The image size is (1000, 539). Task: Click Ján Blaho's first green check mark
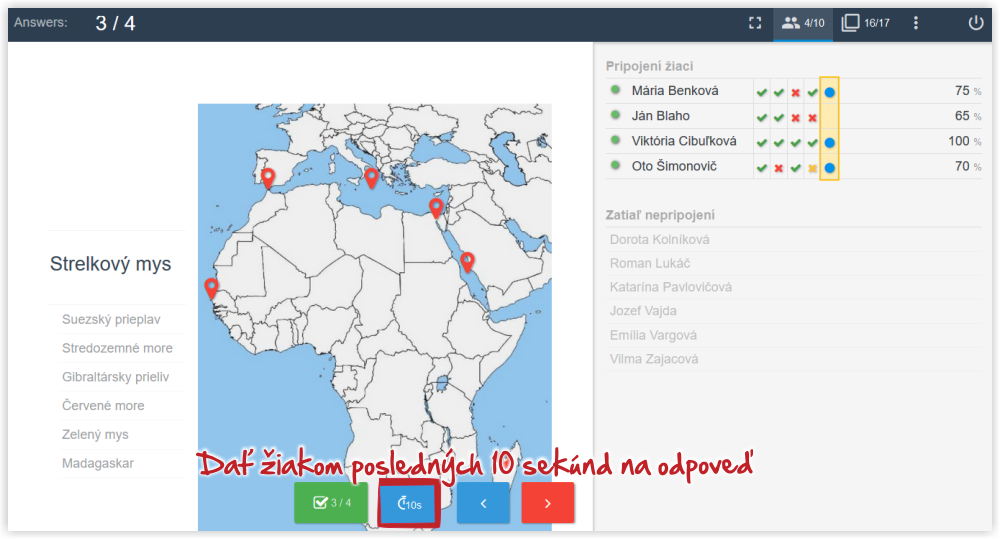point(761,118)
